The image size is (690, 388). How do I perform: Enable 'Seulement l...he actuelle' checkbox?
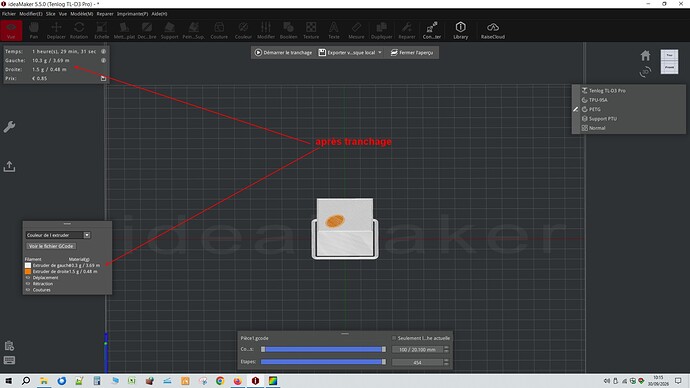pos(394,338)
